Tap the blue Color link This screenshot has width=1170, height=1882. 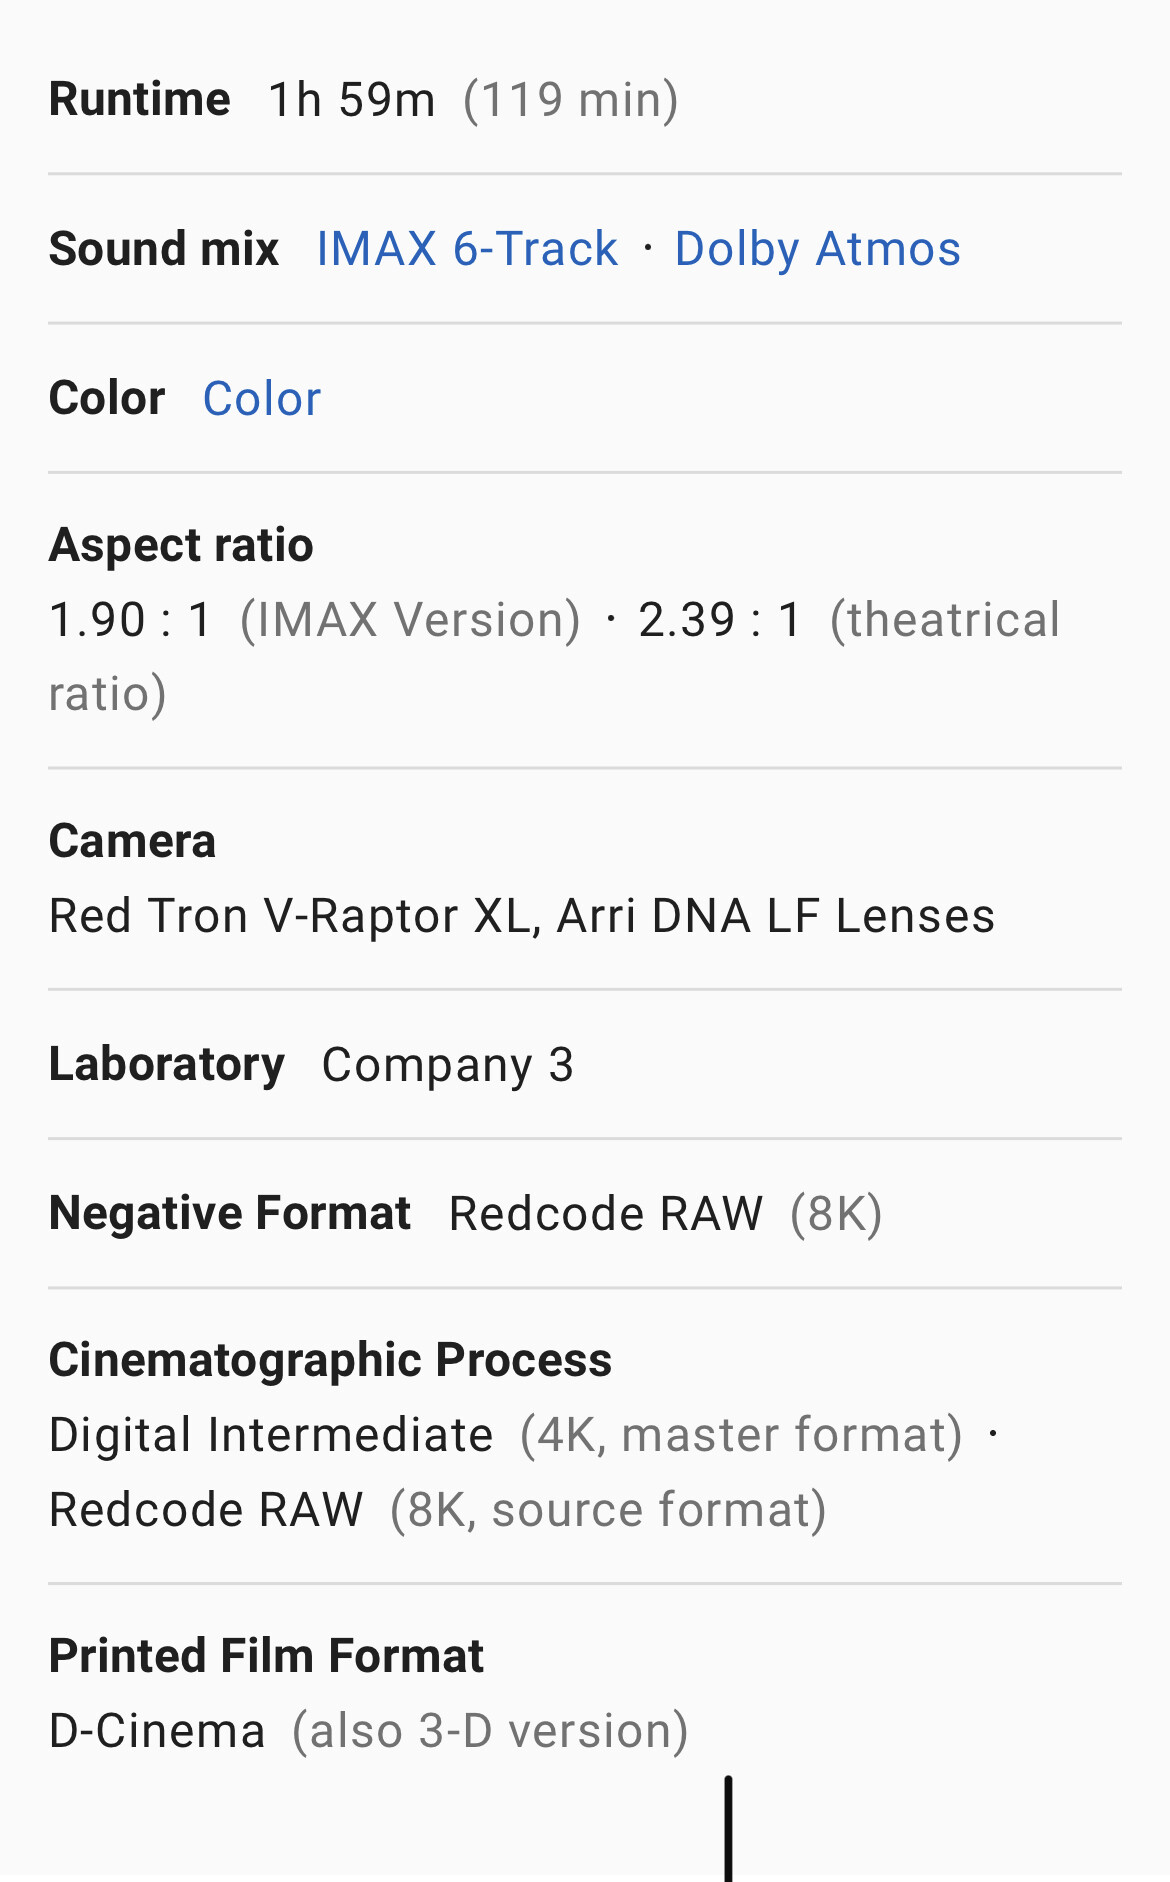[262, 399]
